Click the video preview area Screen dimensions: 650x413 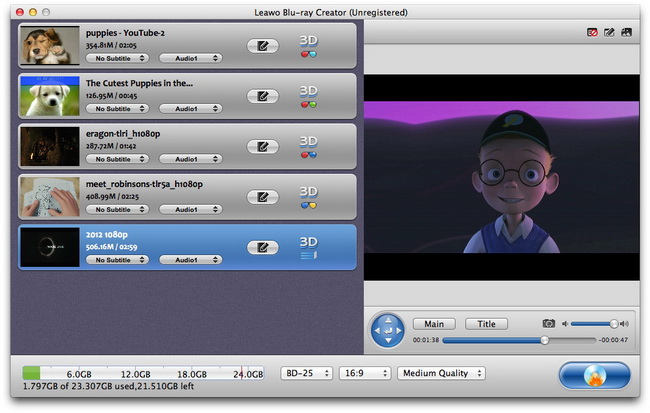(x=502, y=177)
